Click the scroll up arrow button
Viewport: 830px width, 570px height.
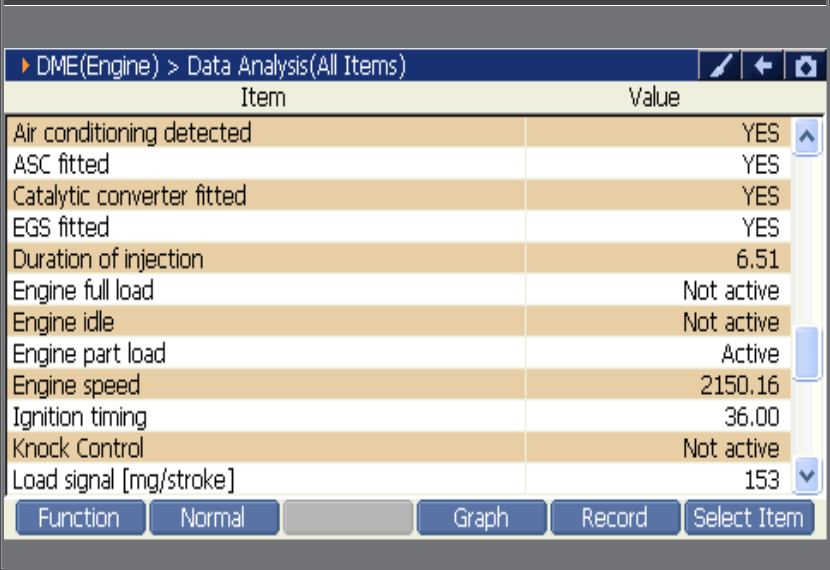click(x=807, y=137)
